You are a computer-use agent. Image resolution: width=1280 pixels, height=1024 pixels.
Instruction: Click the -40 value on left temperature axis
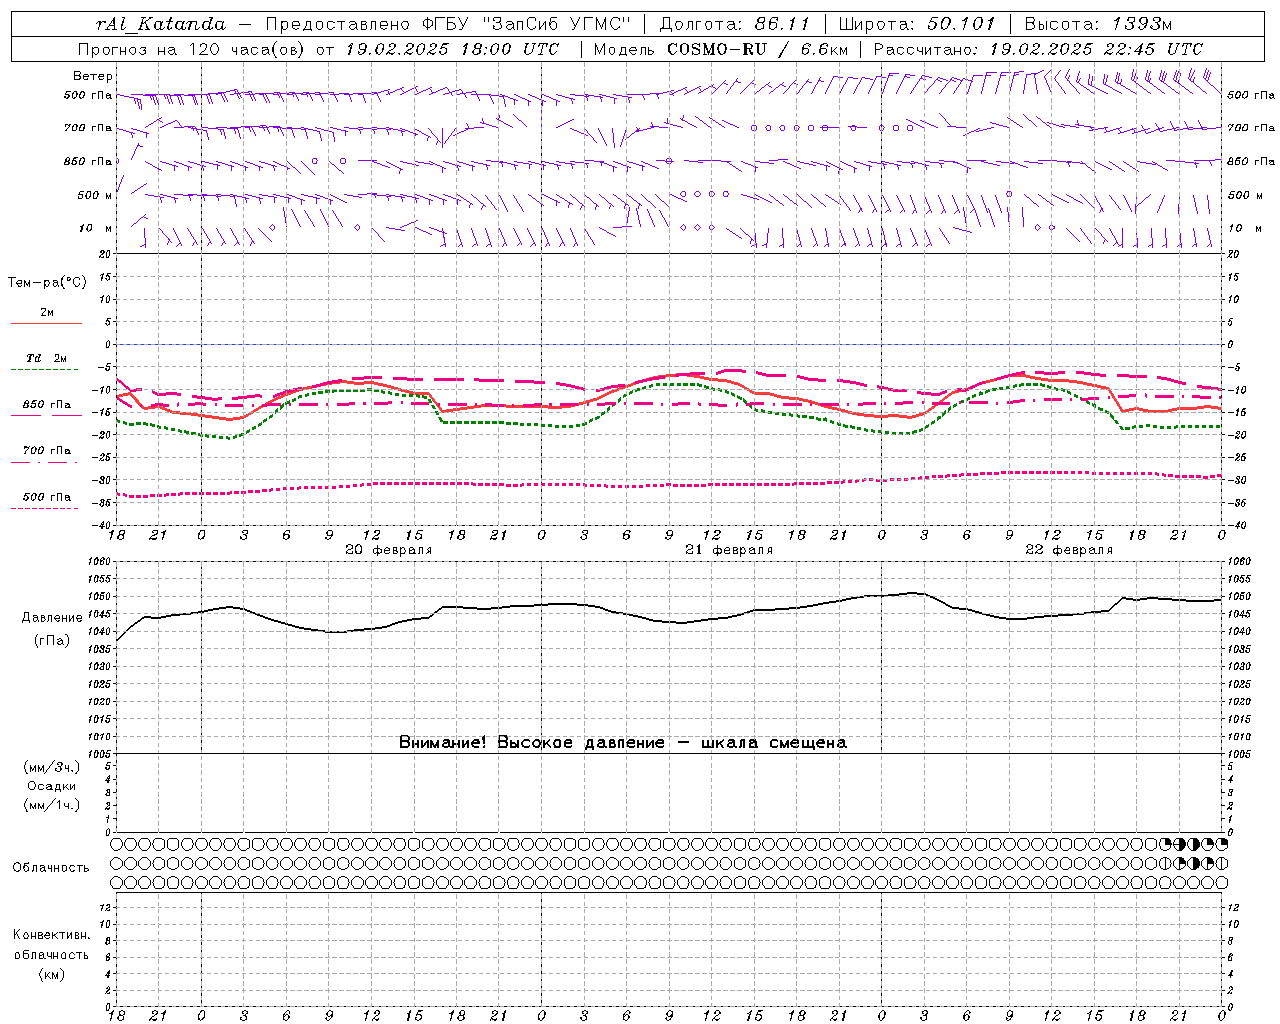point(103,525)
